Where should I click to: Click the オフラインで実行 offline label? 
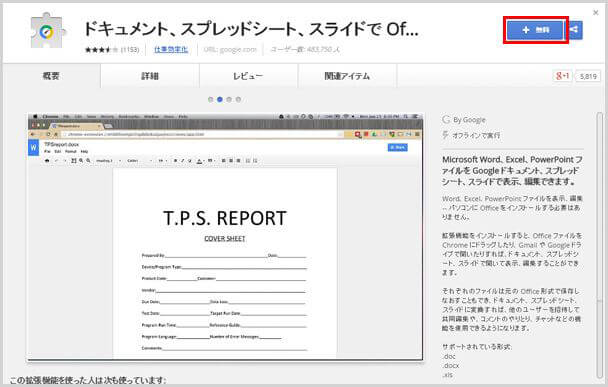point(472,135)
